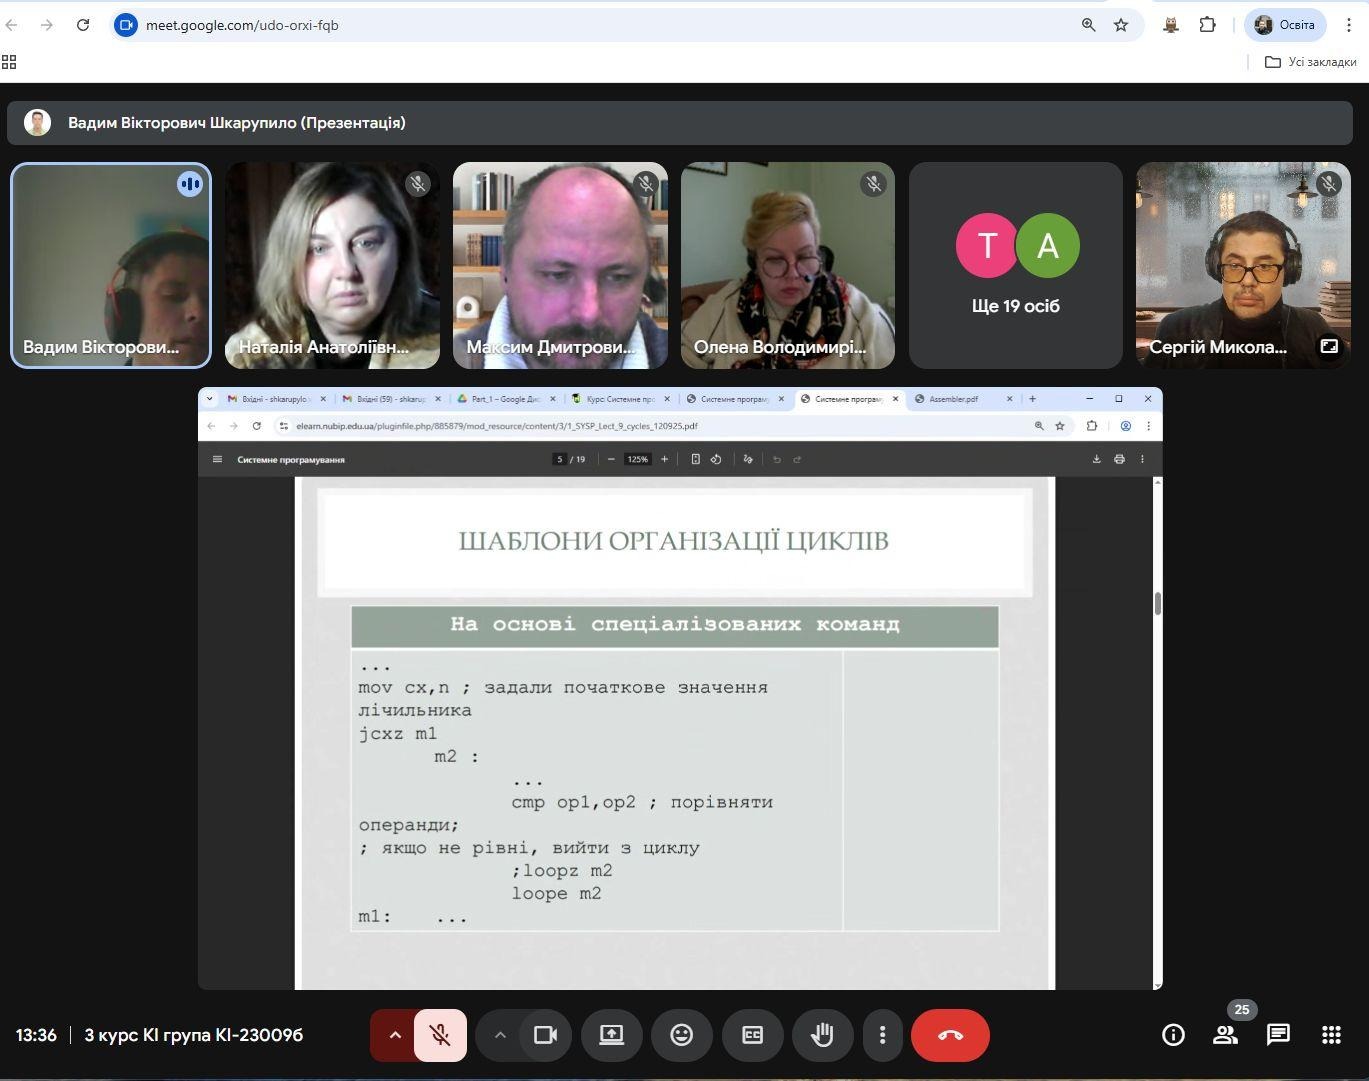Open the activities grid icon in Meet
The image size is (1369, 1081).
(x=1331, y=1035)
